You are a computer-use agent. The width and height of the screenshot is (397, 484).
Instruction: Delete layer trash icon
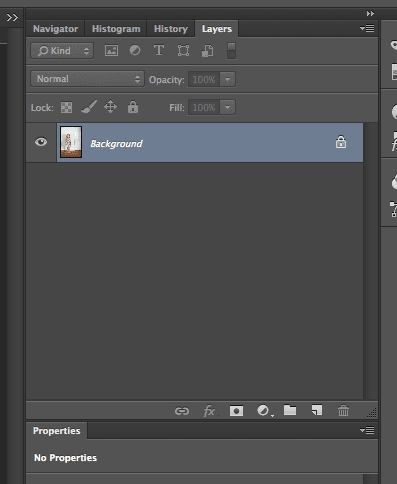click(343, 411)
